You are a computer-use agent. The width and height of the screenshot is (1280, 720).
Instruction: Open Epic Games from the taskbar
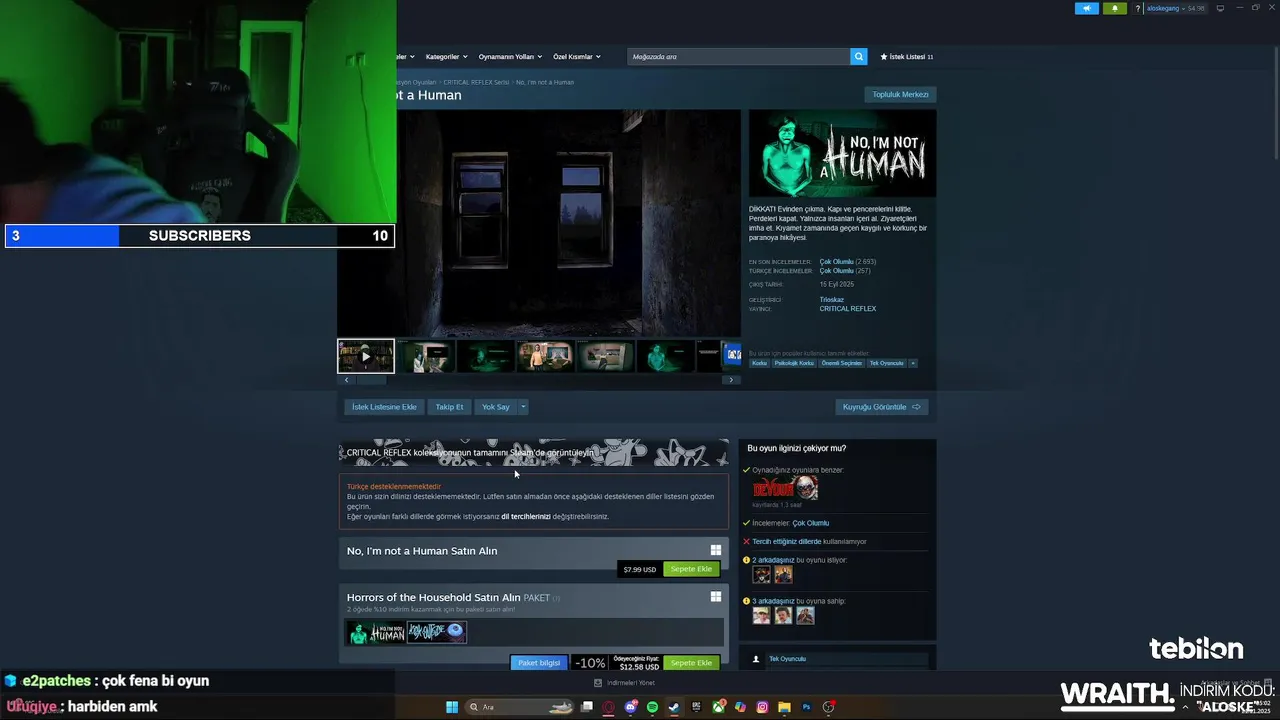(696, 707)
